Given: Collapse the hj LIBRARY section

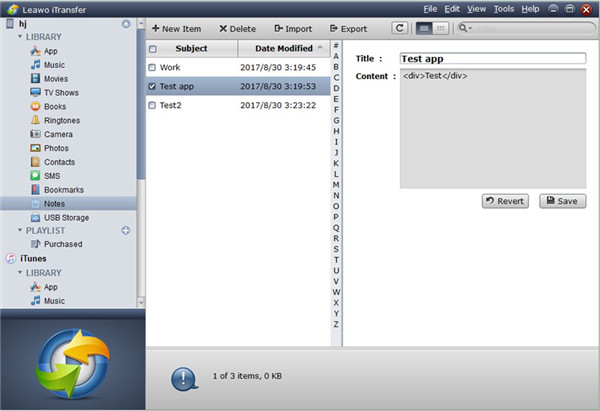Looking at the screenshot, I should pos(20,37).
